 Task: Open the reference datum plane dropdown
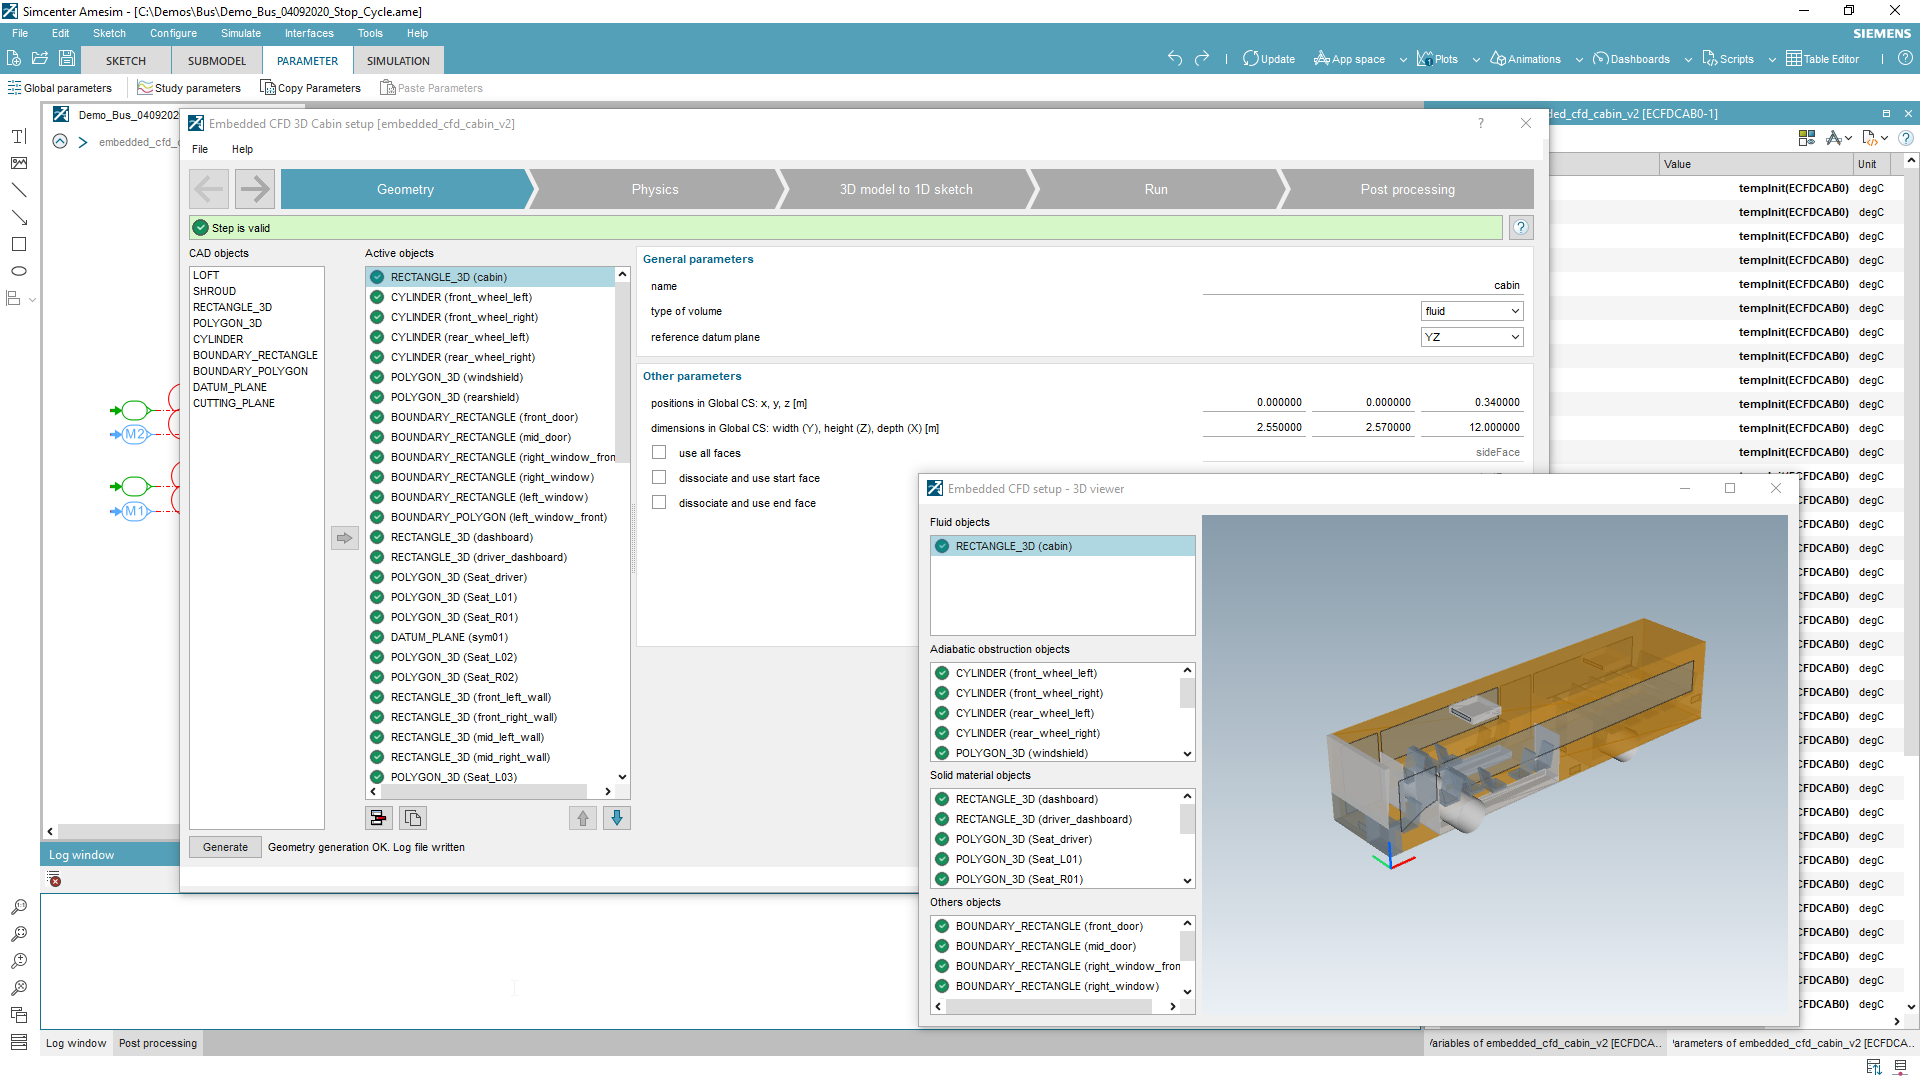coord(1471,337)
